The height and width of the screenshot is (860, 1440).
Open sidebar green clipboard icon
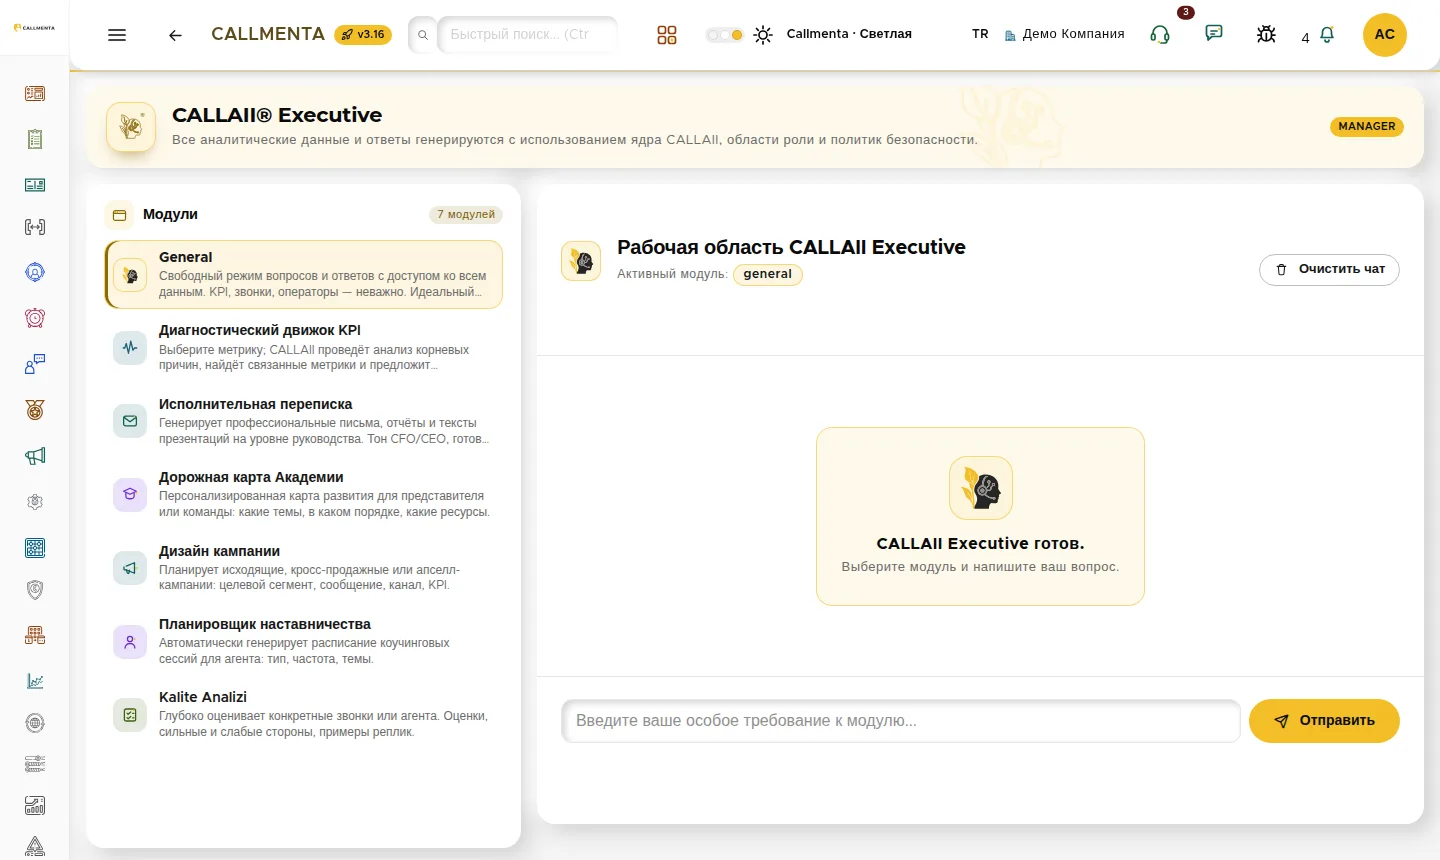click(x=35, y=139)
